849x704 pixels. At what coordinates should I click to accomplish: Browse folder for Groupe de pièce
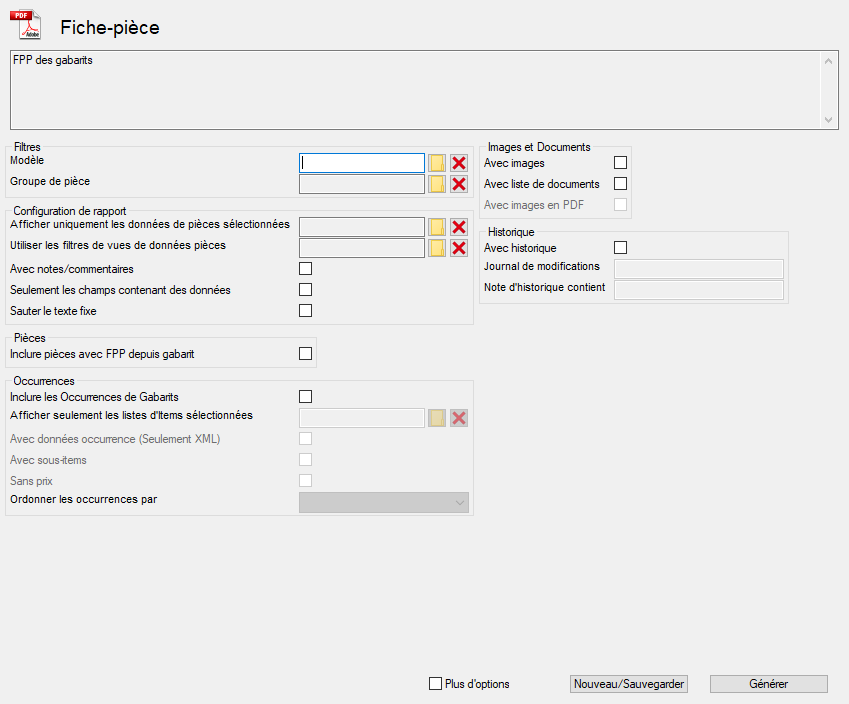point(437,184)
